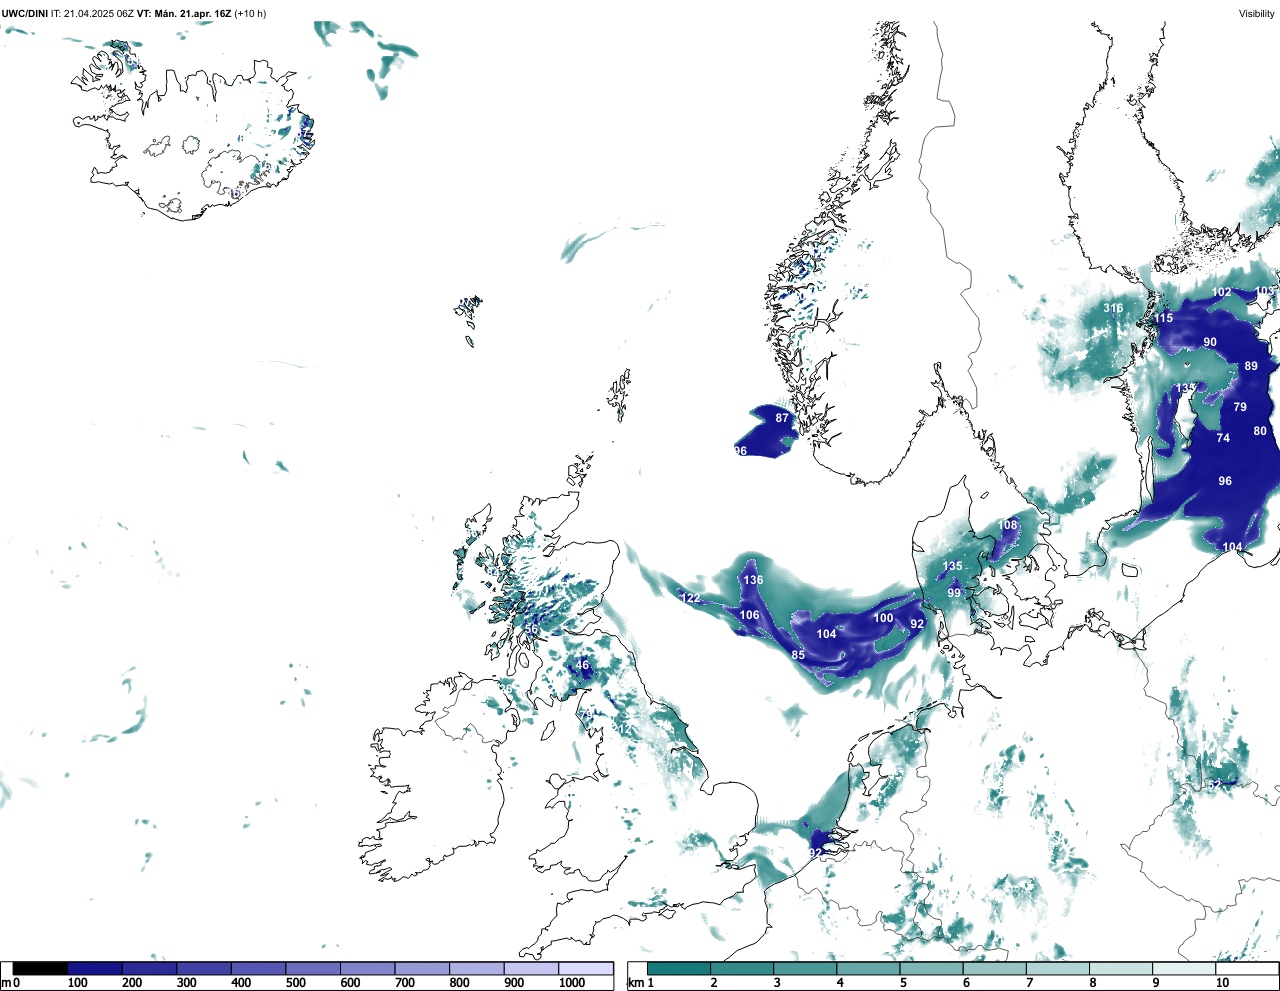Click legend swatch between 100 and 200 m
The height and width of the screenshot is (991, 1280).
point(95,968)
